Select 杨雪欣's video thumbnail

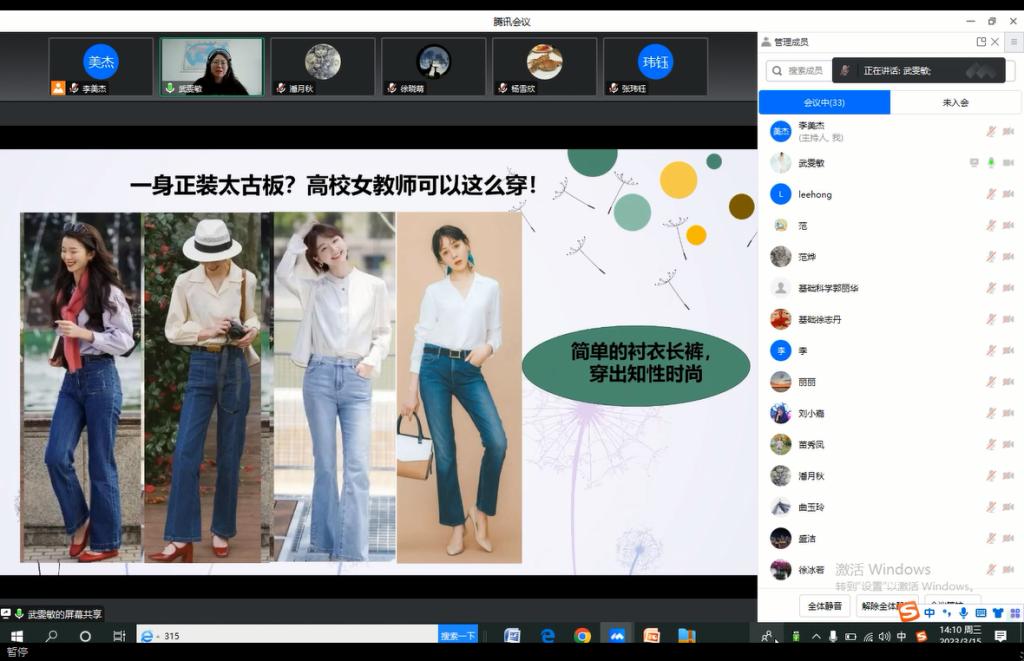tap(544, 67)
